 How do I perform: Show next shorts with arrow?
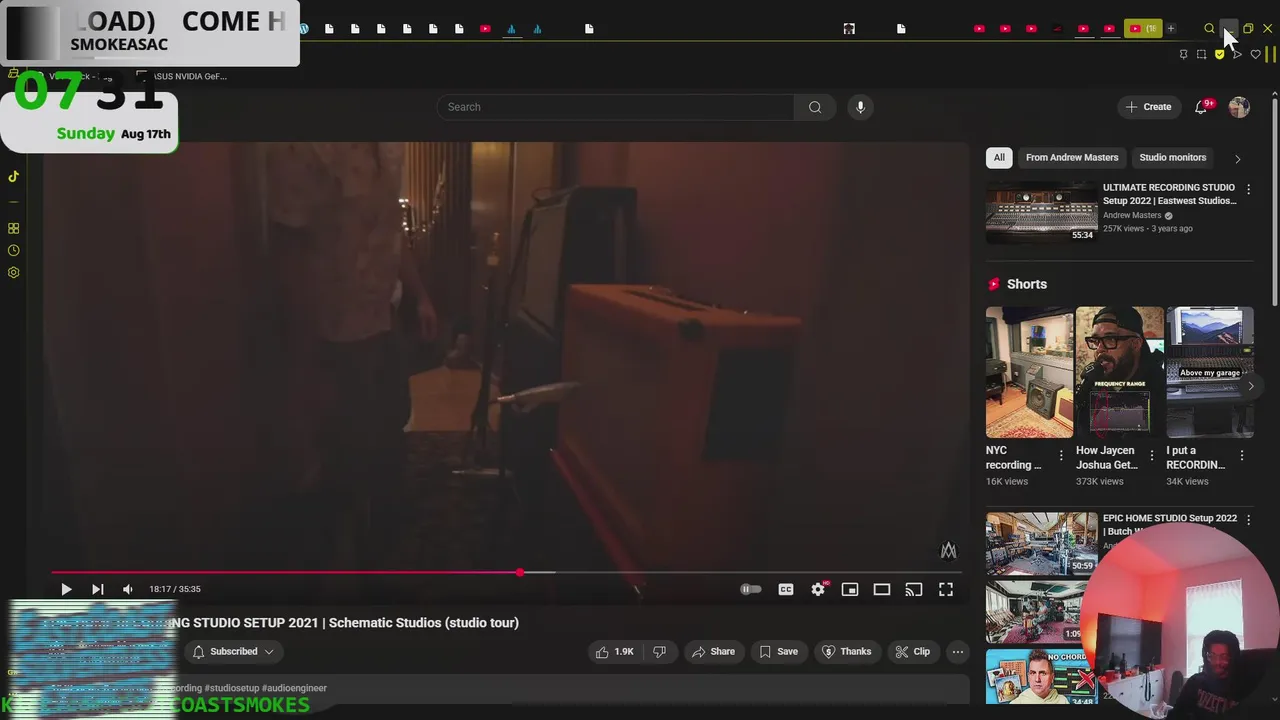tap(1250, 386)
